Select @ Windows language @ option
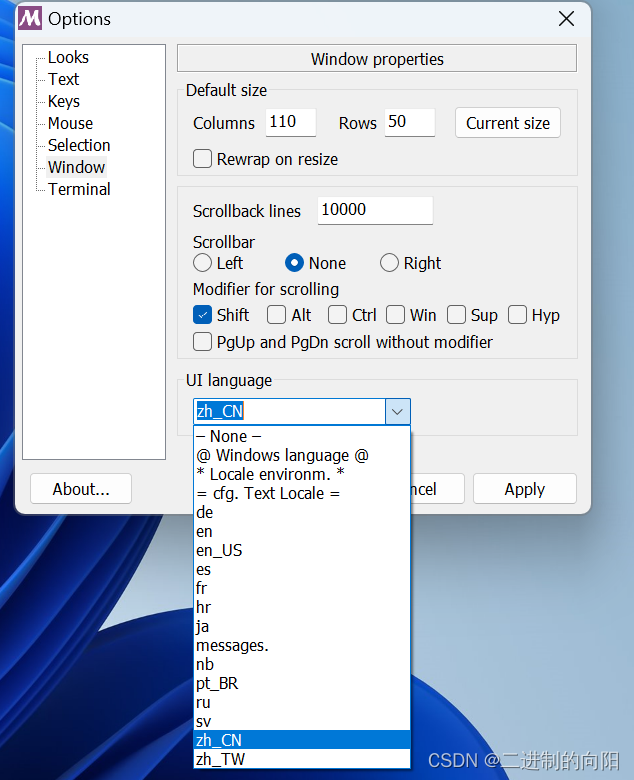The height and width of the screenshot is (780, 634). pyautogui.click(x=302, y=455)
